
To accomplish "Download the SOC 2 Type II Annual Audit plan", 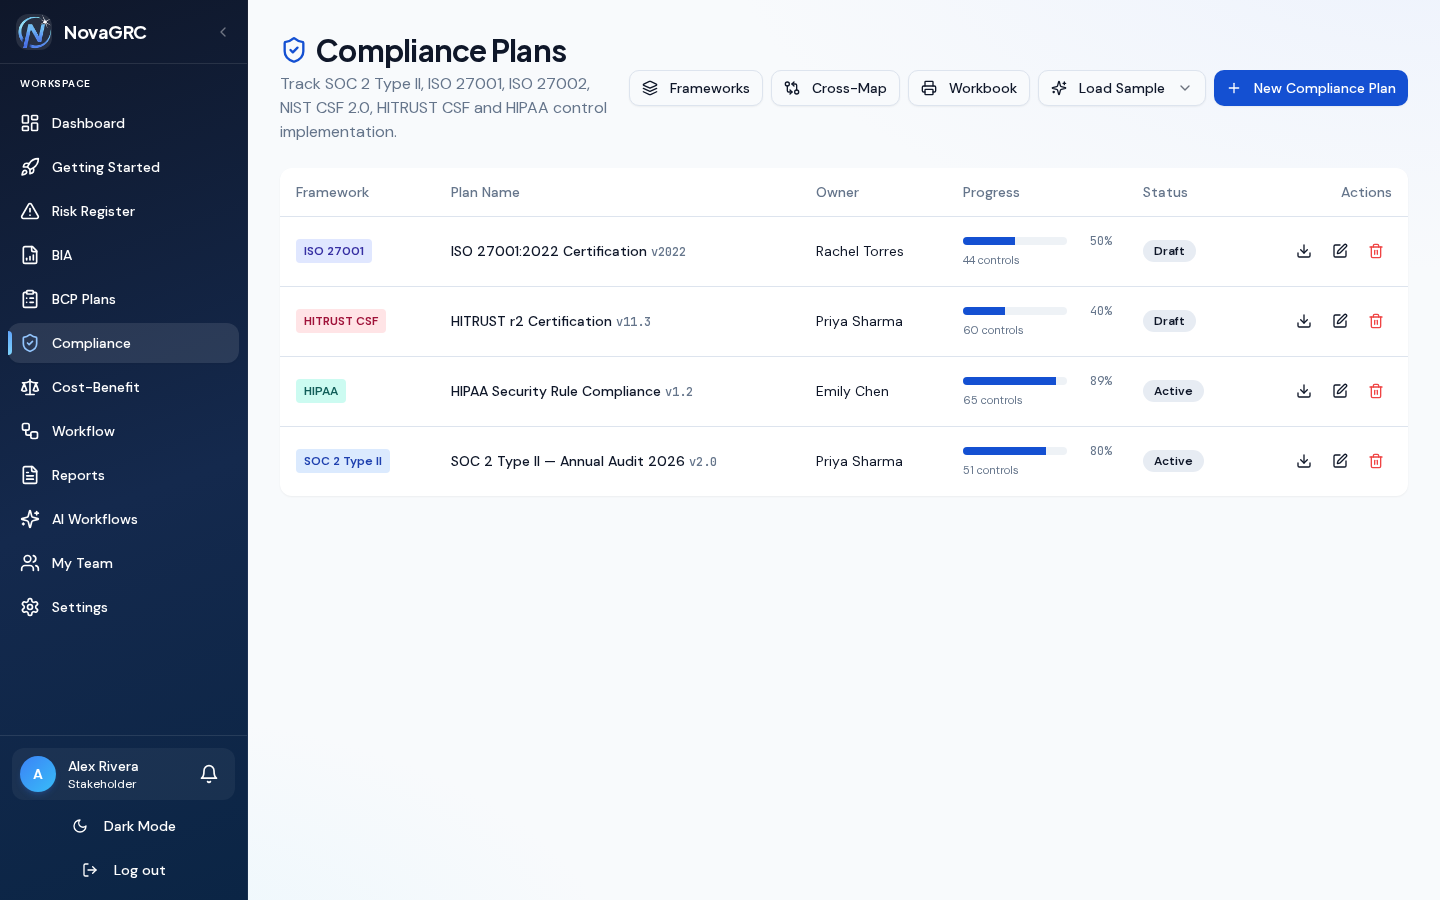I will [x=1304, y=461].
